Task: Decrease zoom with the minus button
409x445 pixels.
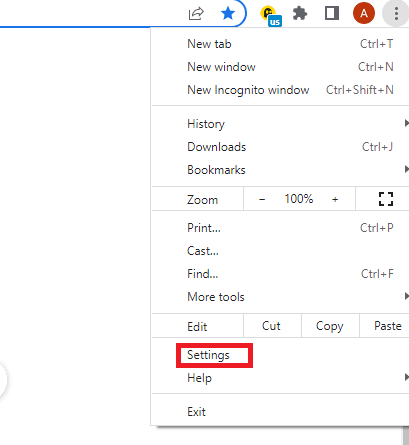Action: (262, 199)
